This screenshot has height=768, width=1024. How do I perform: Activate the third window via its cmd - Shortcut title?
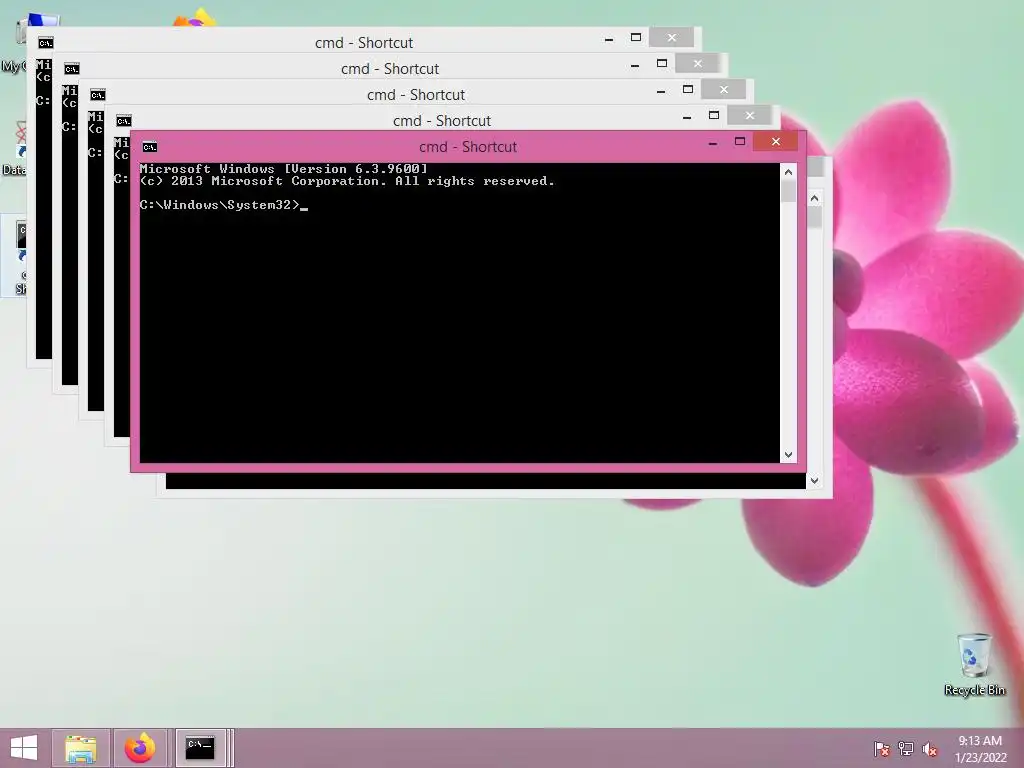(416, 95)
